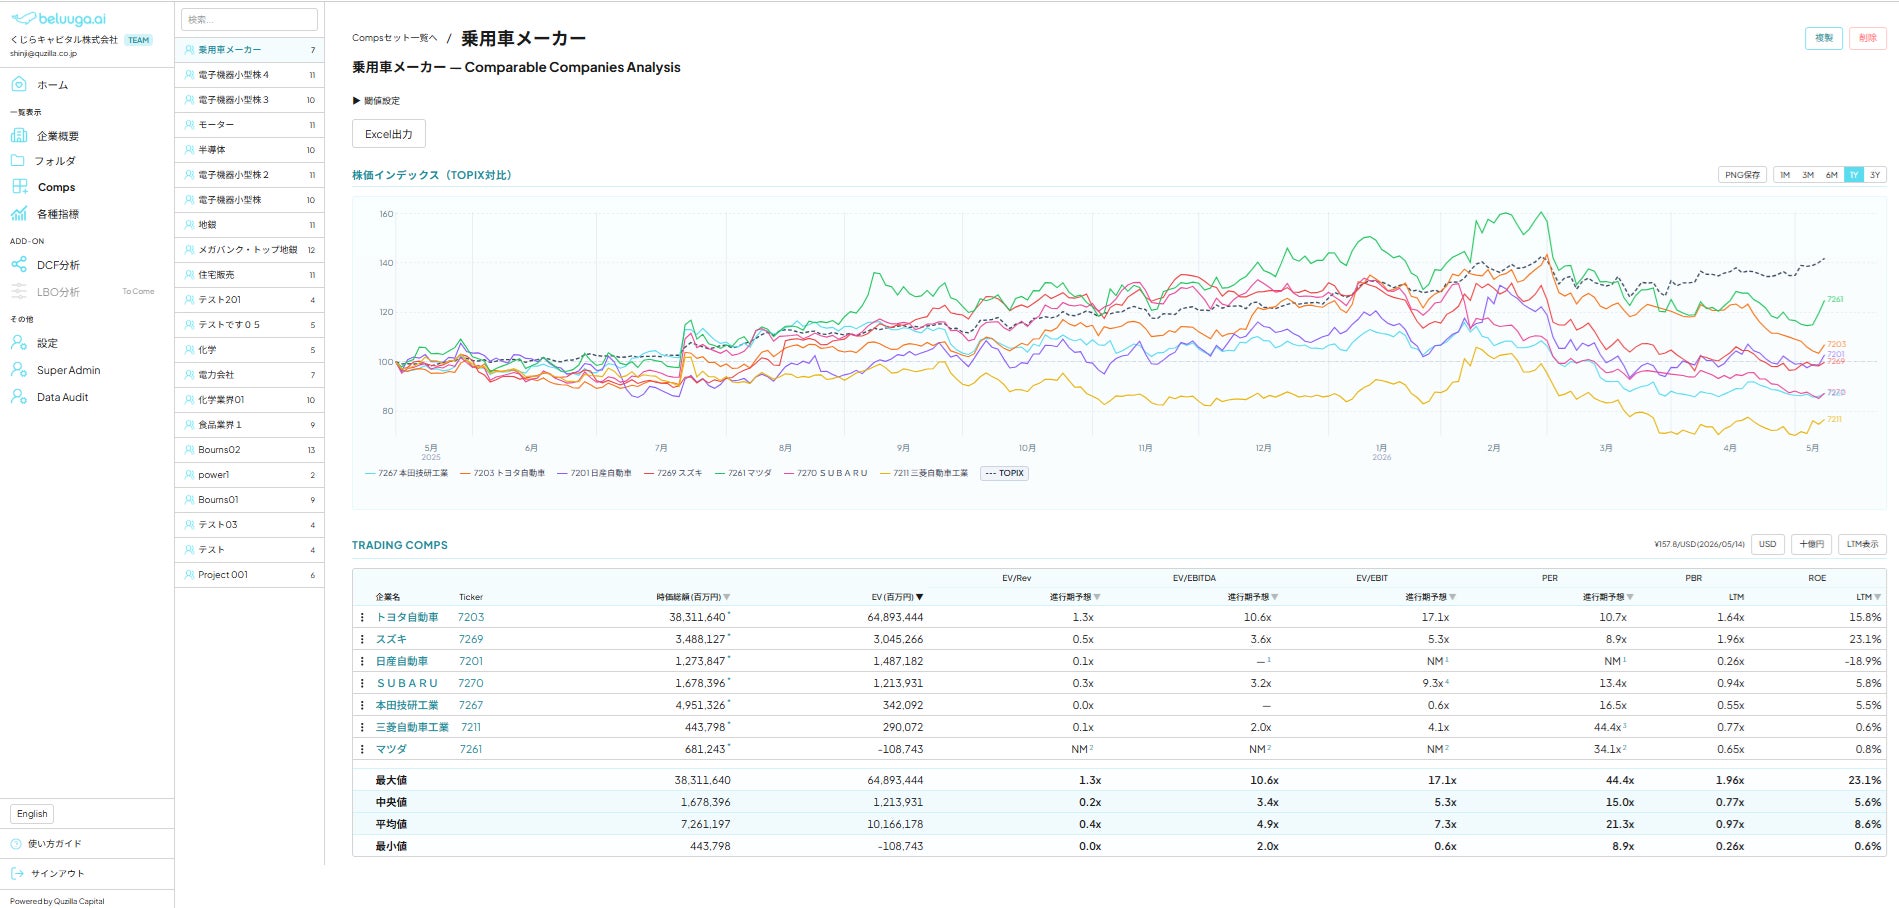Viewport: 1899px width, 908px height.
Task: Sort by 時価総額 column arrow
Action: click(x=727, y=597)
